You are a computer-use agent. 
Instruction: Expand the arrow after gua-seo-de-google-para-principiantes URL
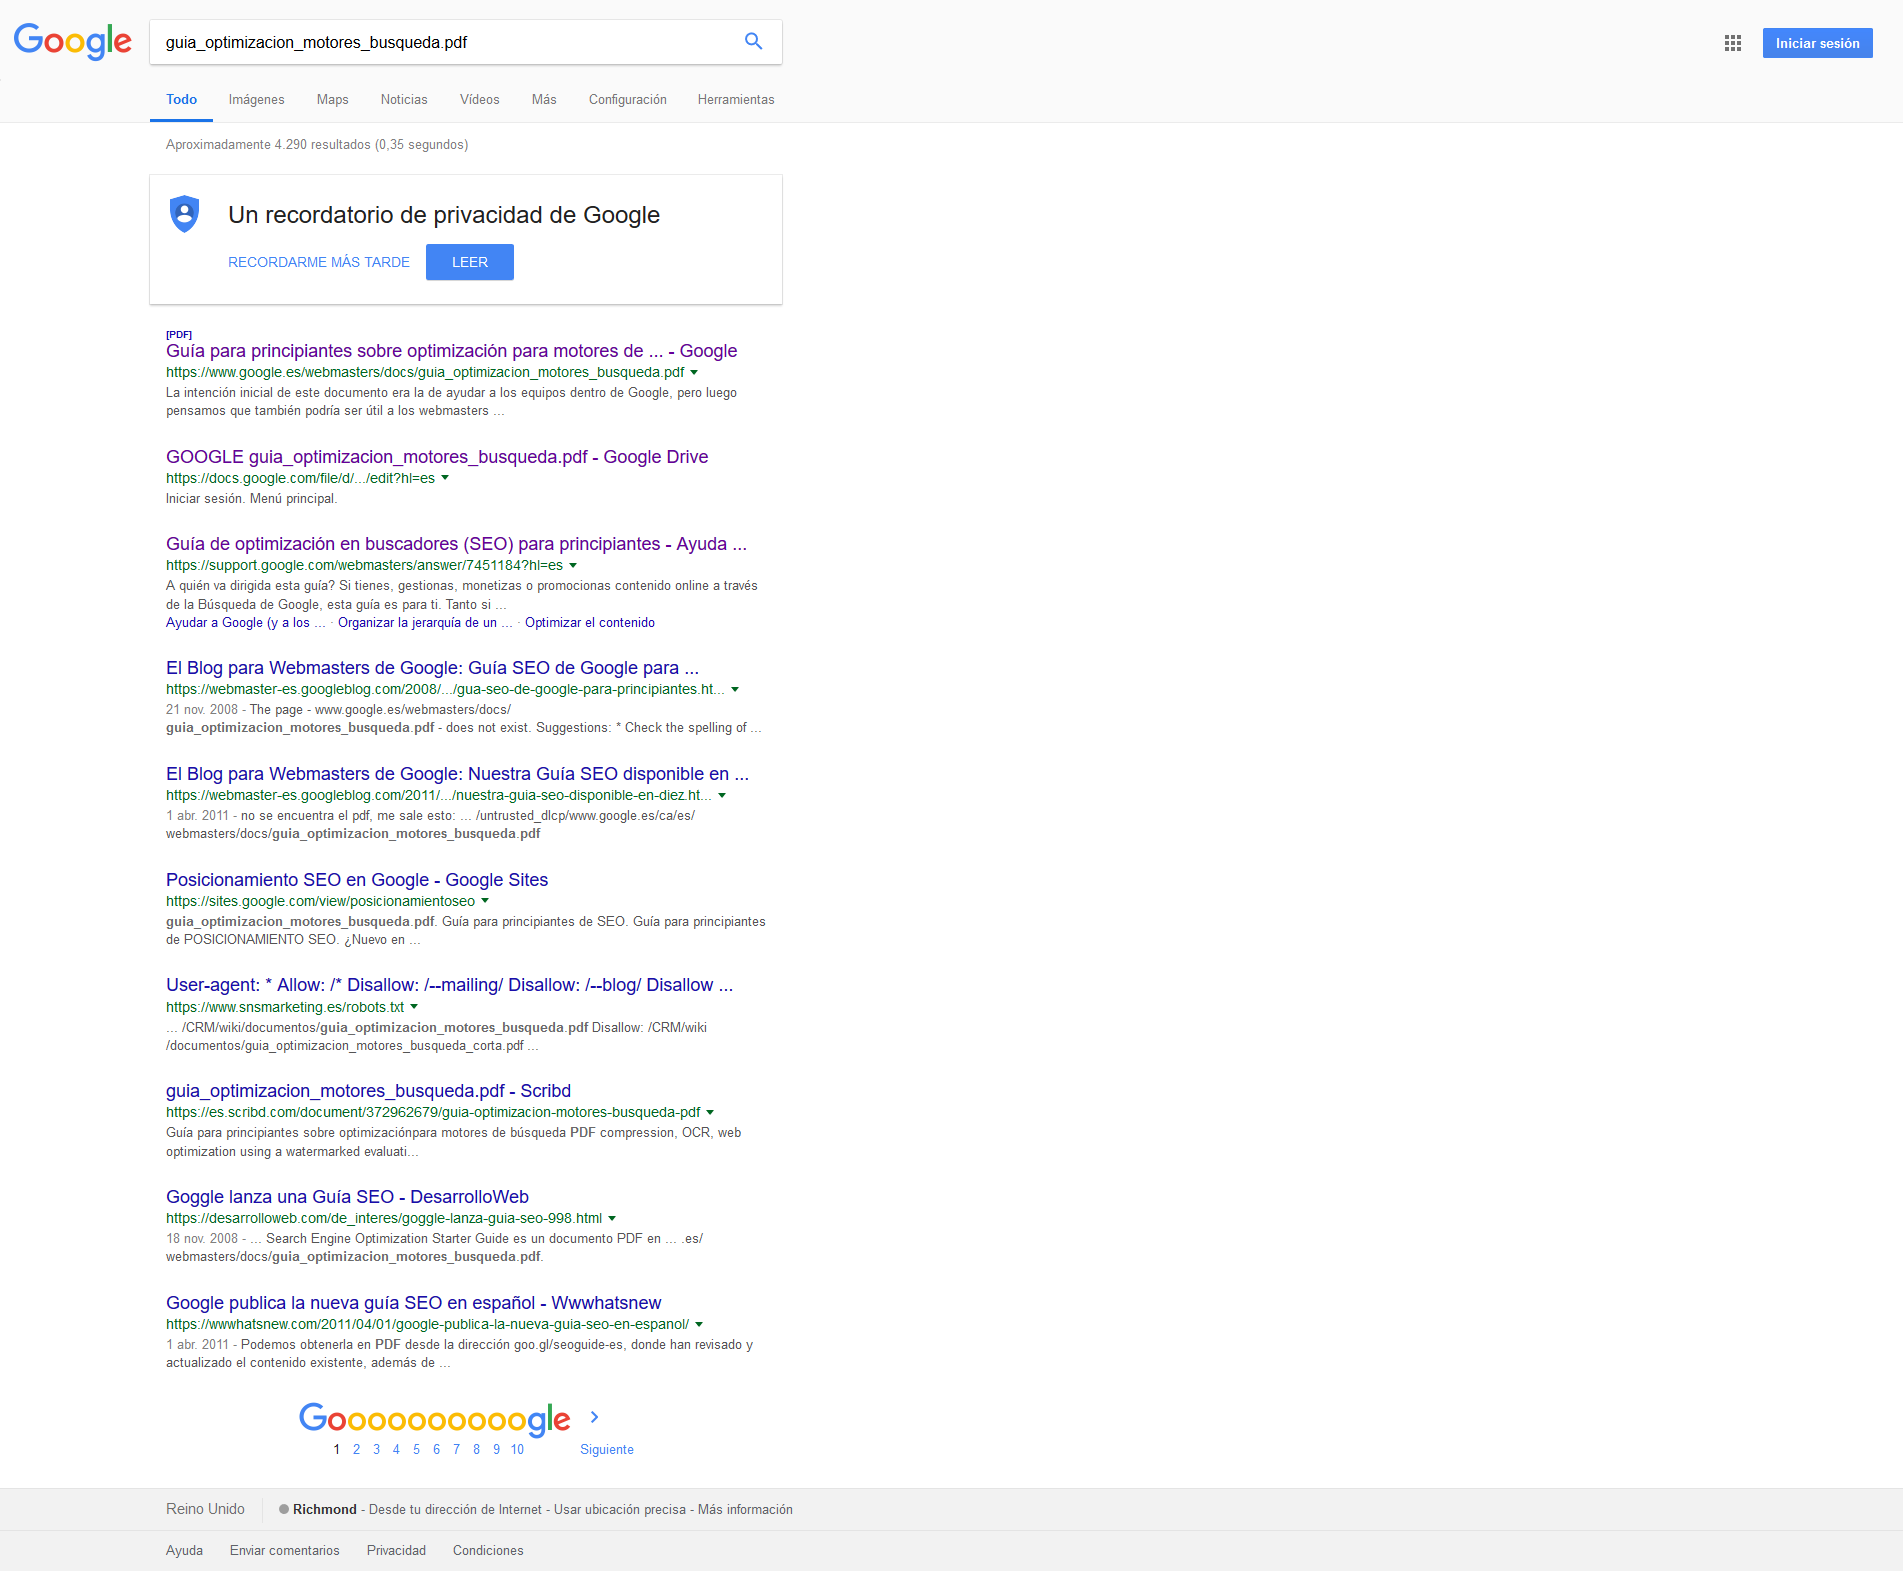(x=735, y=689)
